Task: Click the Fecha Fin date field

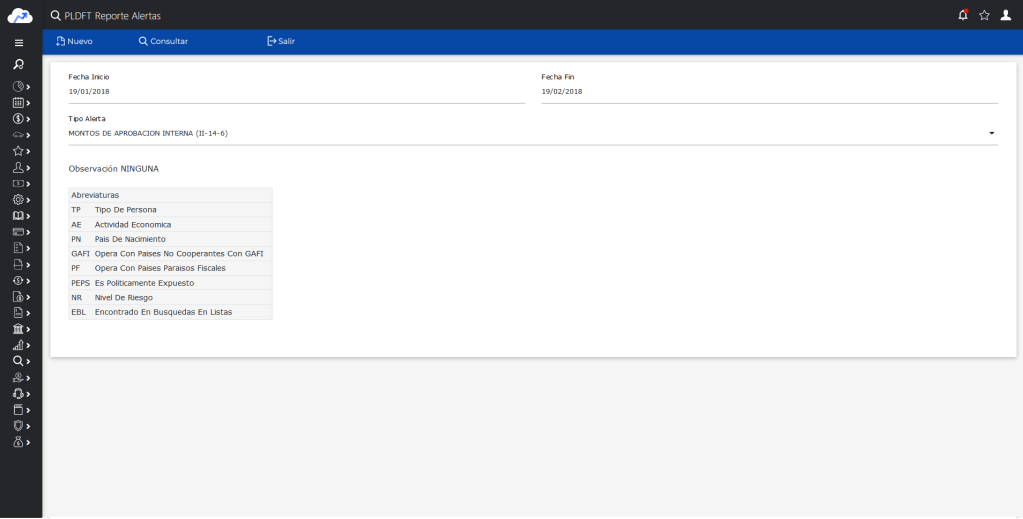Action: pyautogui.click(x=769, y=92)
